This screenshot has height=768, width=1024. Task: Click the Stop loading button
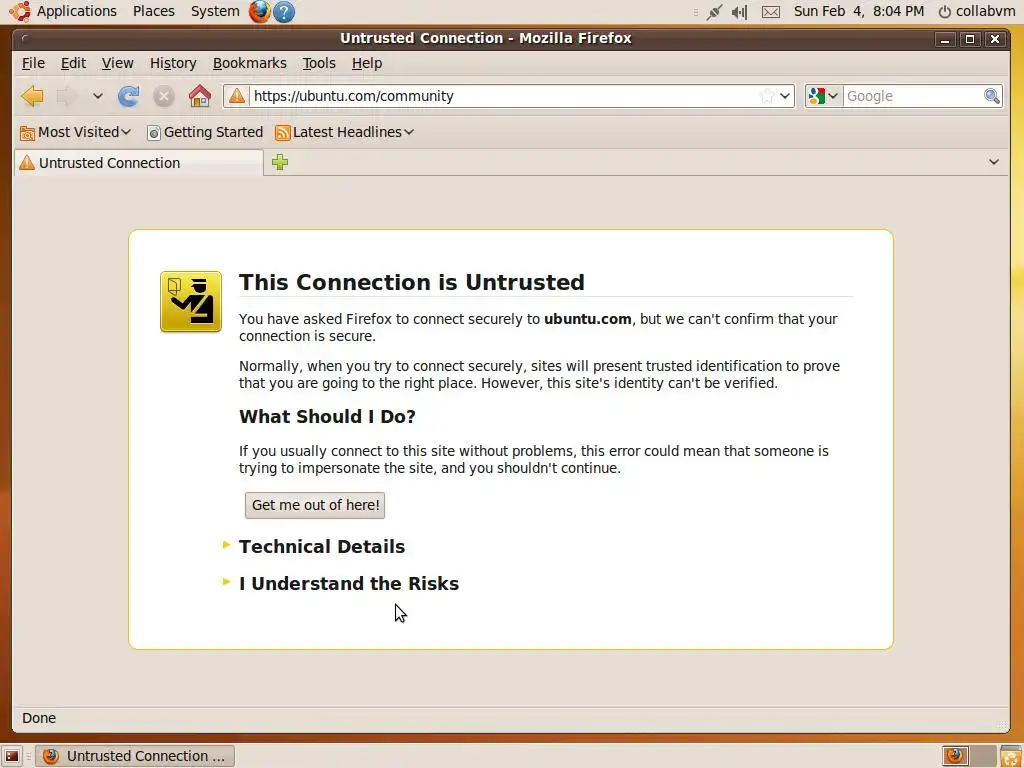(x=164, y=97)
